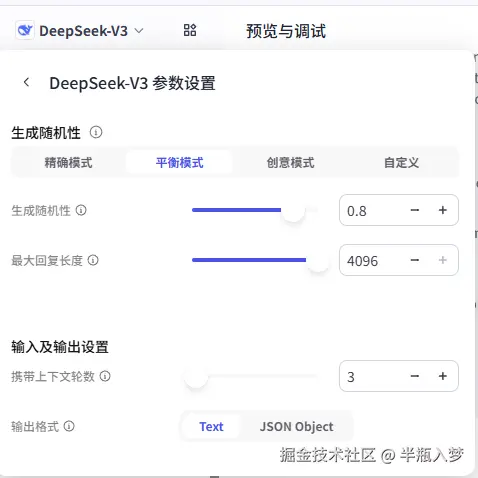This screenshot has width=478, height=478.
Task: Click the 预览与调试 heading
Action: pos(286,31)
